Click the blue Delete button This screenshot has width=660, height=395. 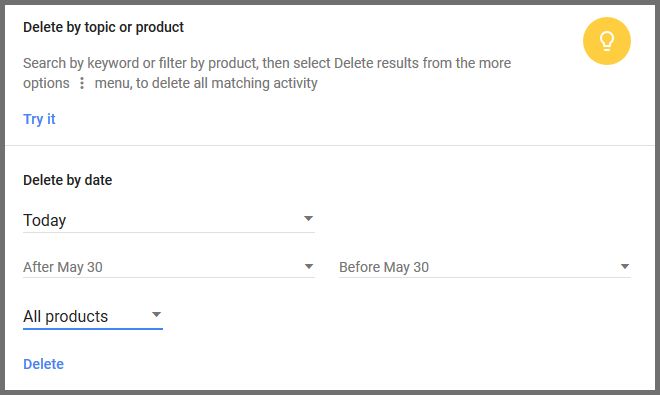pyautogui.click(x=43, y=364)
